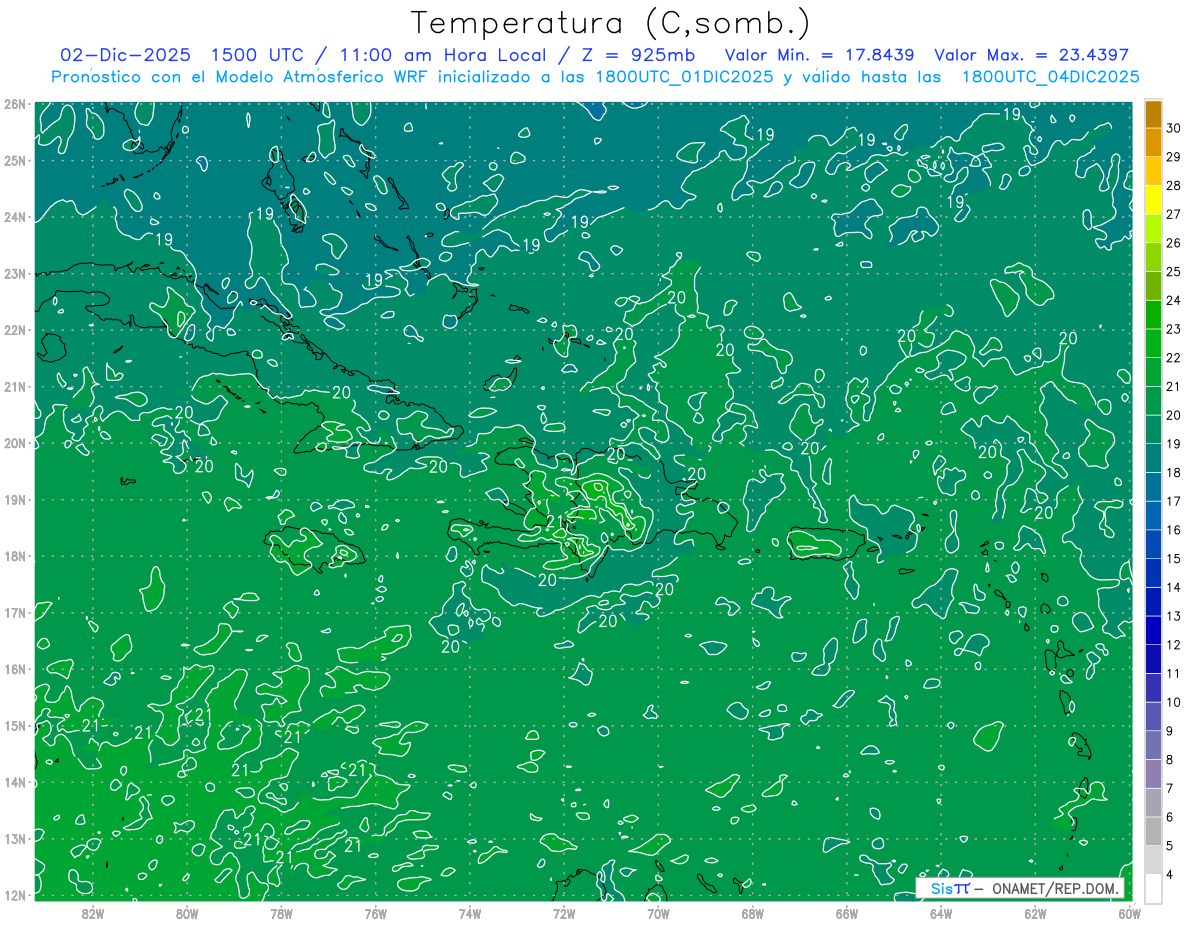Screen dimensions: 1200x927
Task: Click the '74W' longitude axis label
Action: point(470,913)
